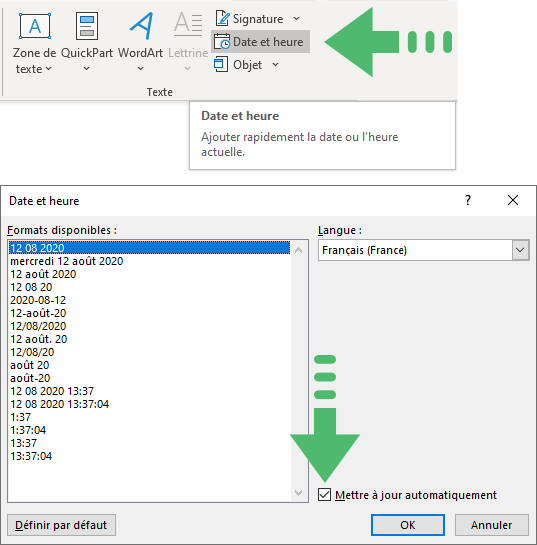The width and height of the screenshot is (537, 545).
Task: Toggle Mettre à jour automatiquement checkbox
Action: pos(324,494)
